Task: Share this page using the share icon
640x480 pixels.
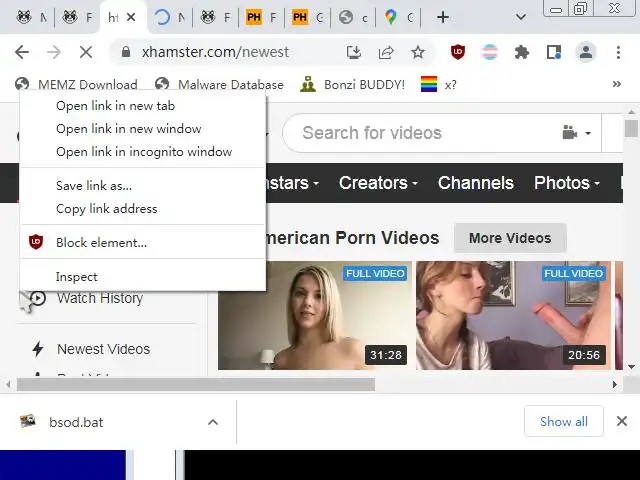Action: [x=386, y=52]
